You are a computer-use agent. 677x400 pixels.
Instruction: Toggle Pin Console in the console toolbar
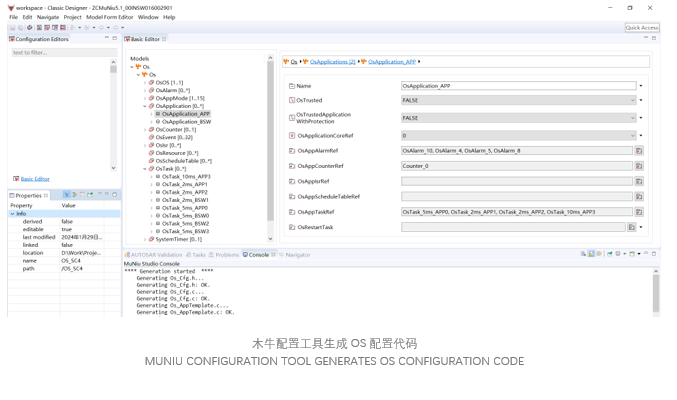[610, 254]
